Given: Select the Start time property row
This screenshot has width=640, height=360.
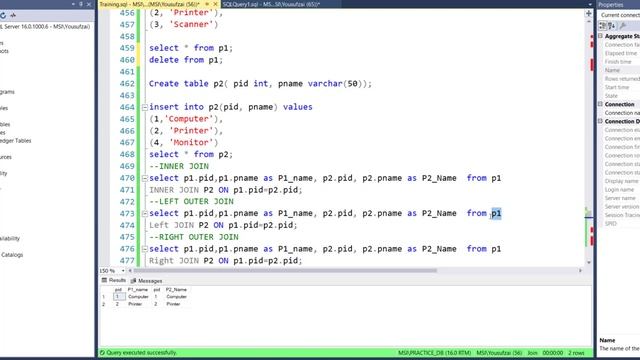Looking at the screenshot, I should click(622, 87).
